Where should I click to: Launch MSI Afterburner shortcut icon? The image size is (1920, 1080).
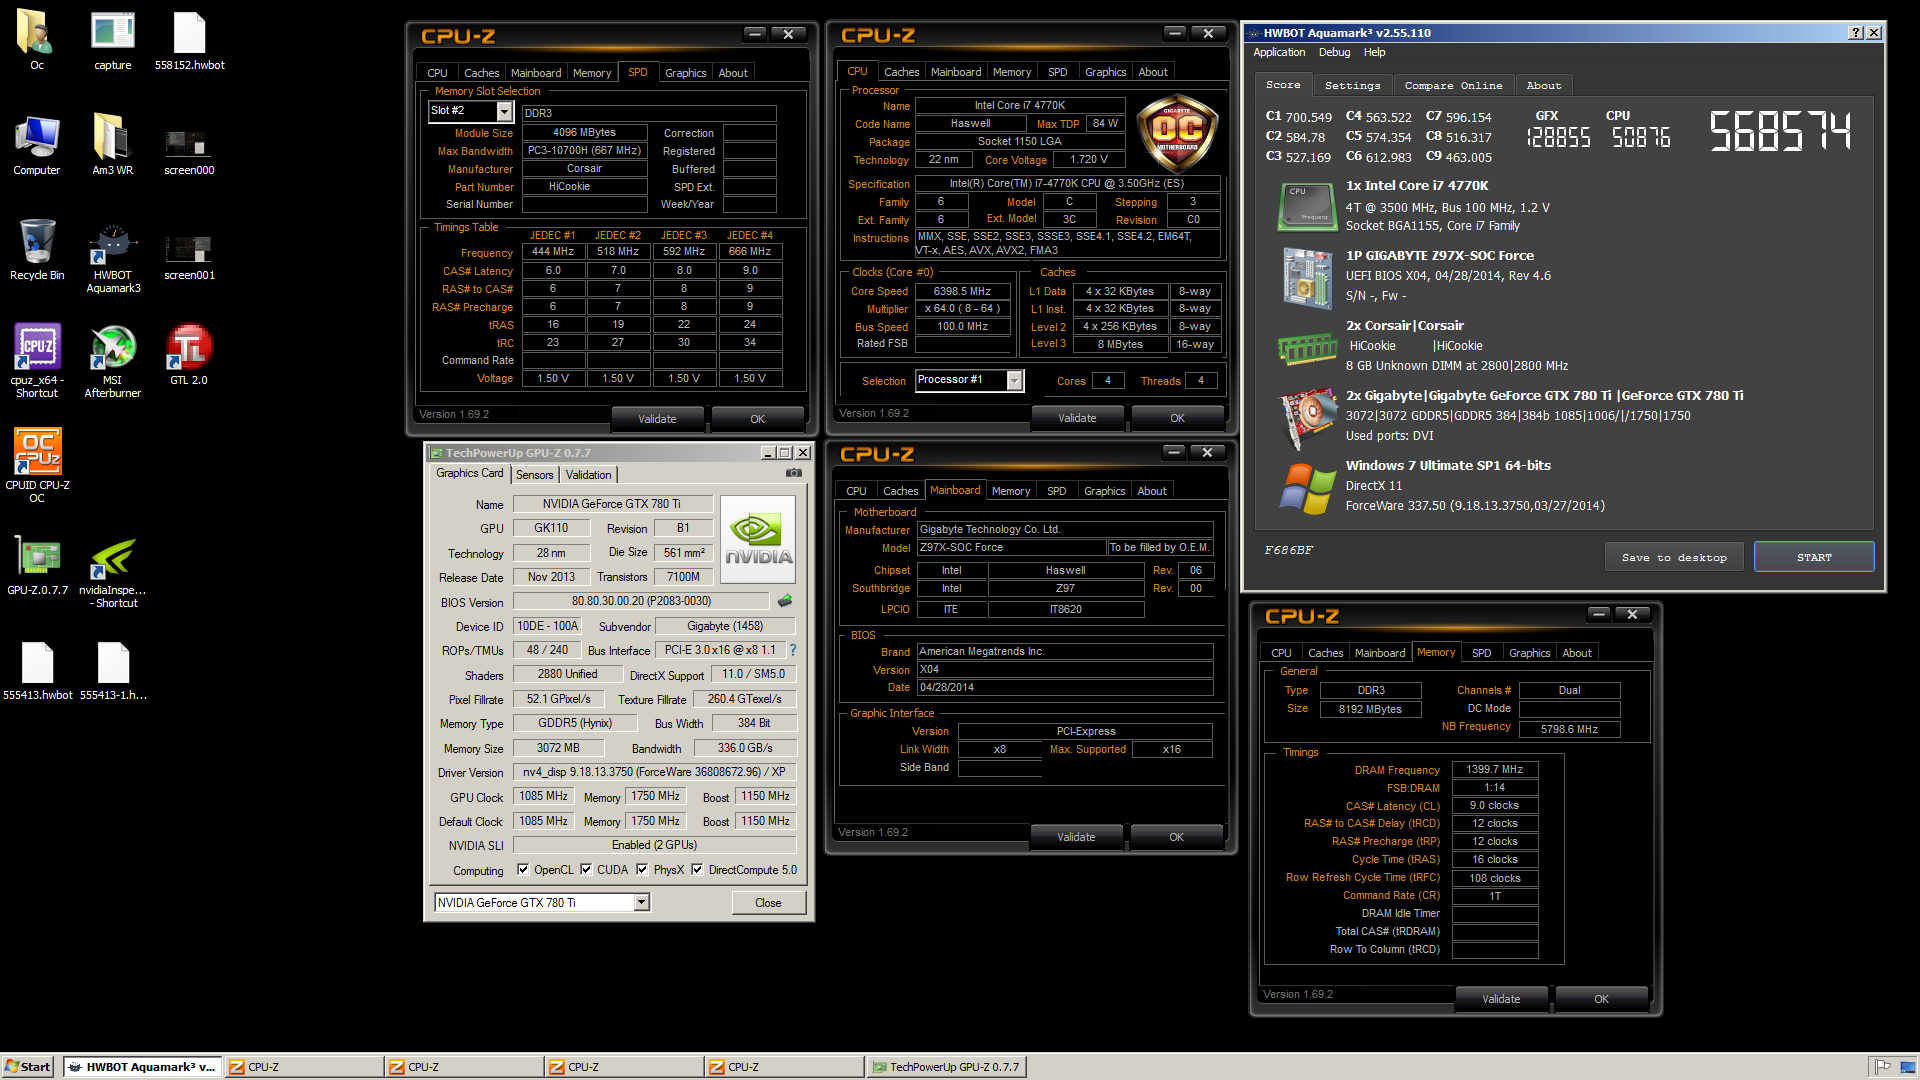(x=113, y=361)
